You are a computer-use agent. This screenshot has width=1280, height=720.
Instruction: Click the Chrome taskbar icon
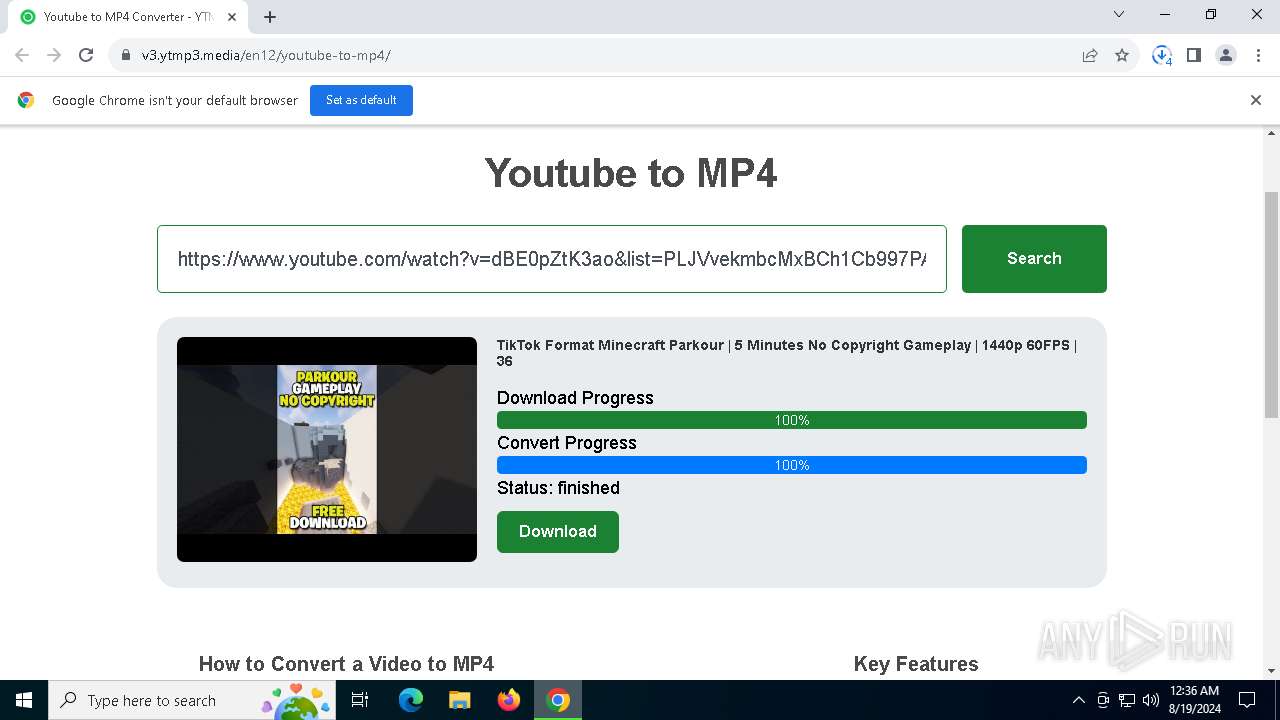[x=558, y=700]
